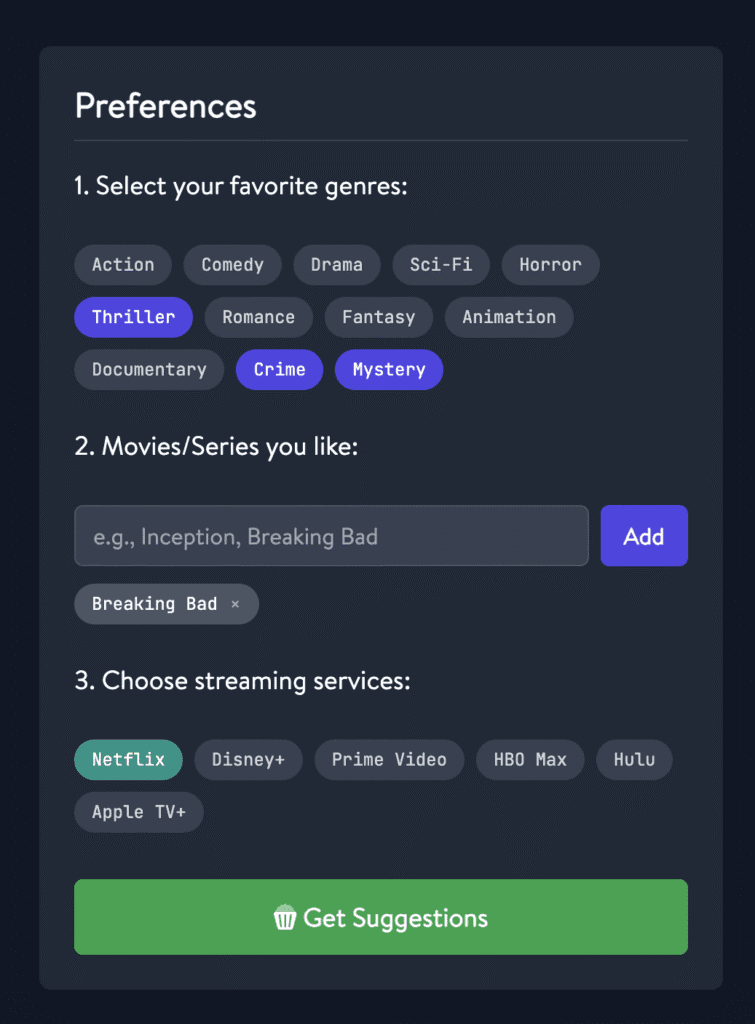Toggle the Documentary genre chip
755x1024 pixels.
point(149,369)
